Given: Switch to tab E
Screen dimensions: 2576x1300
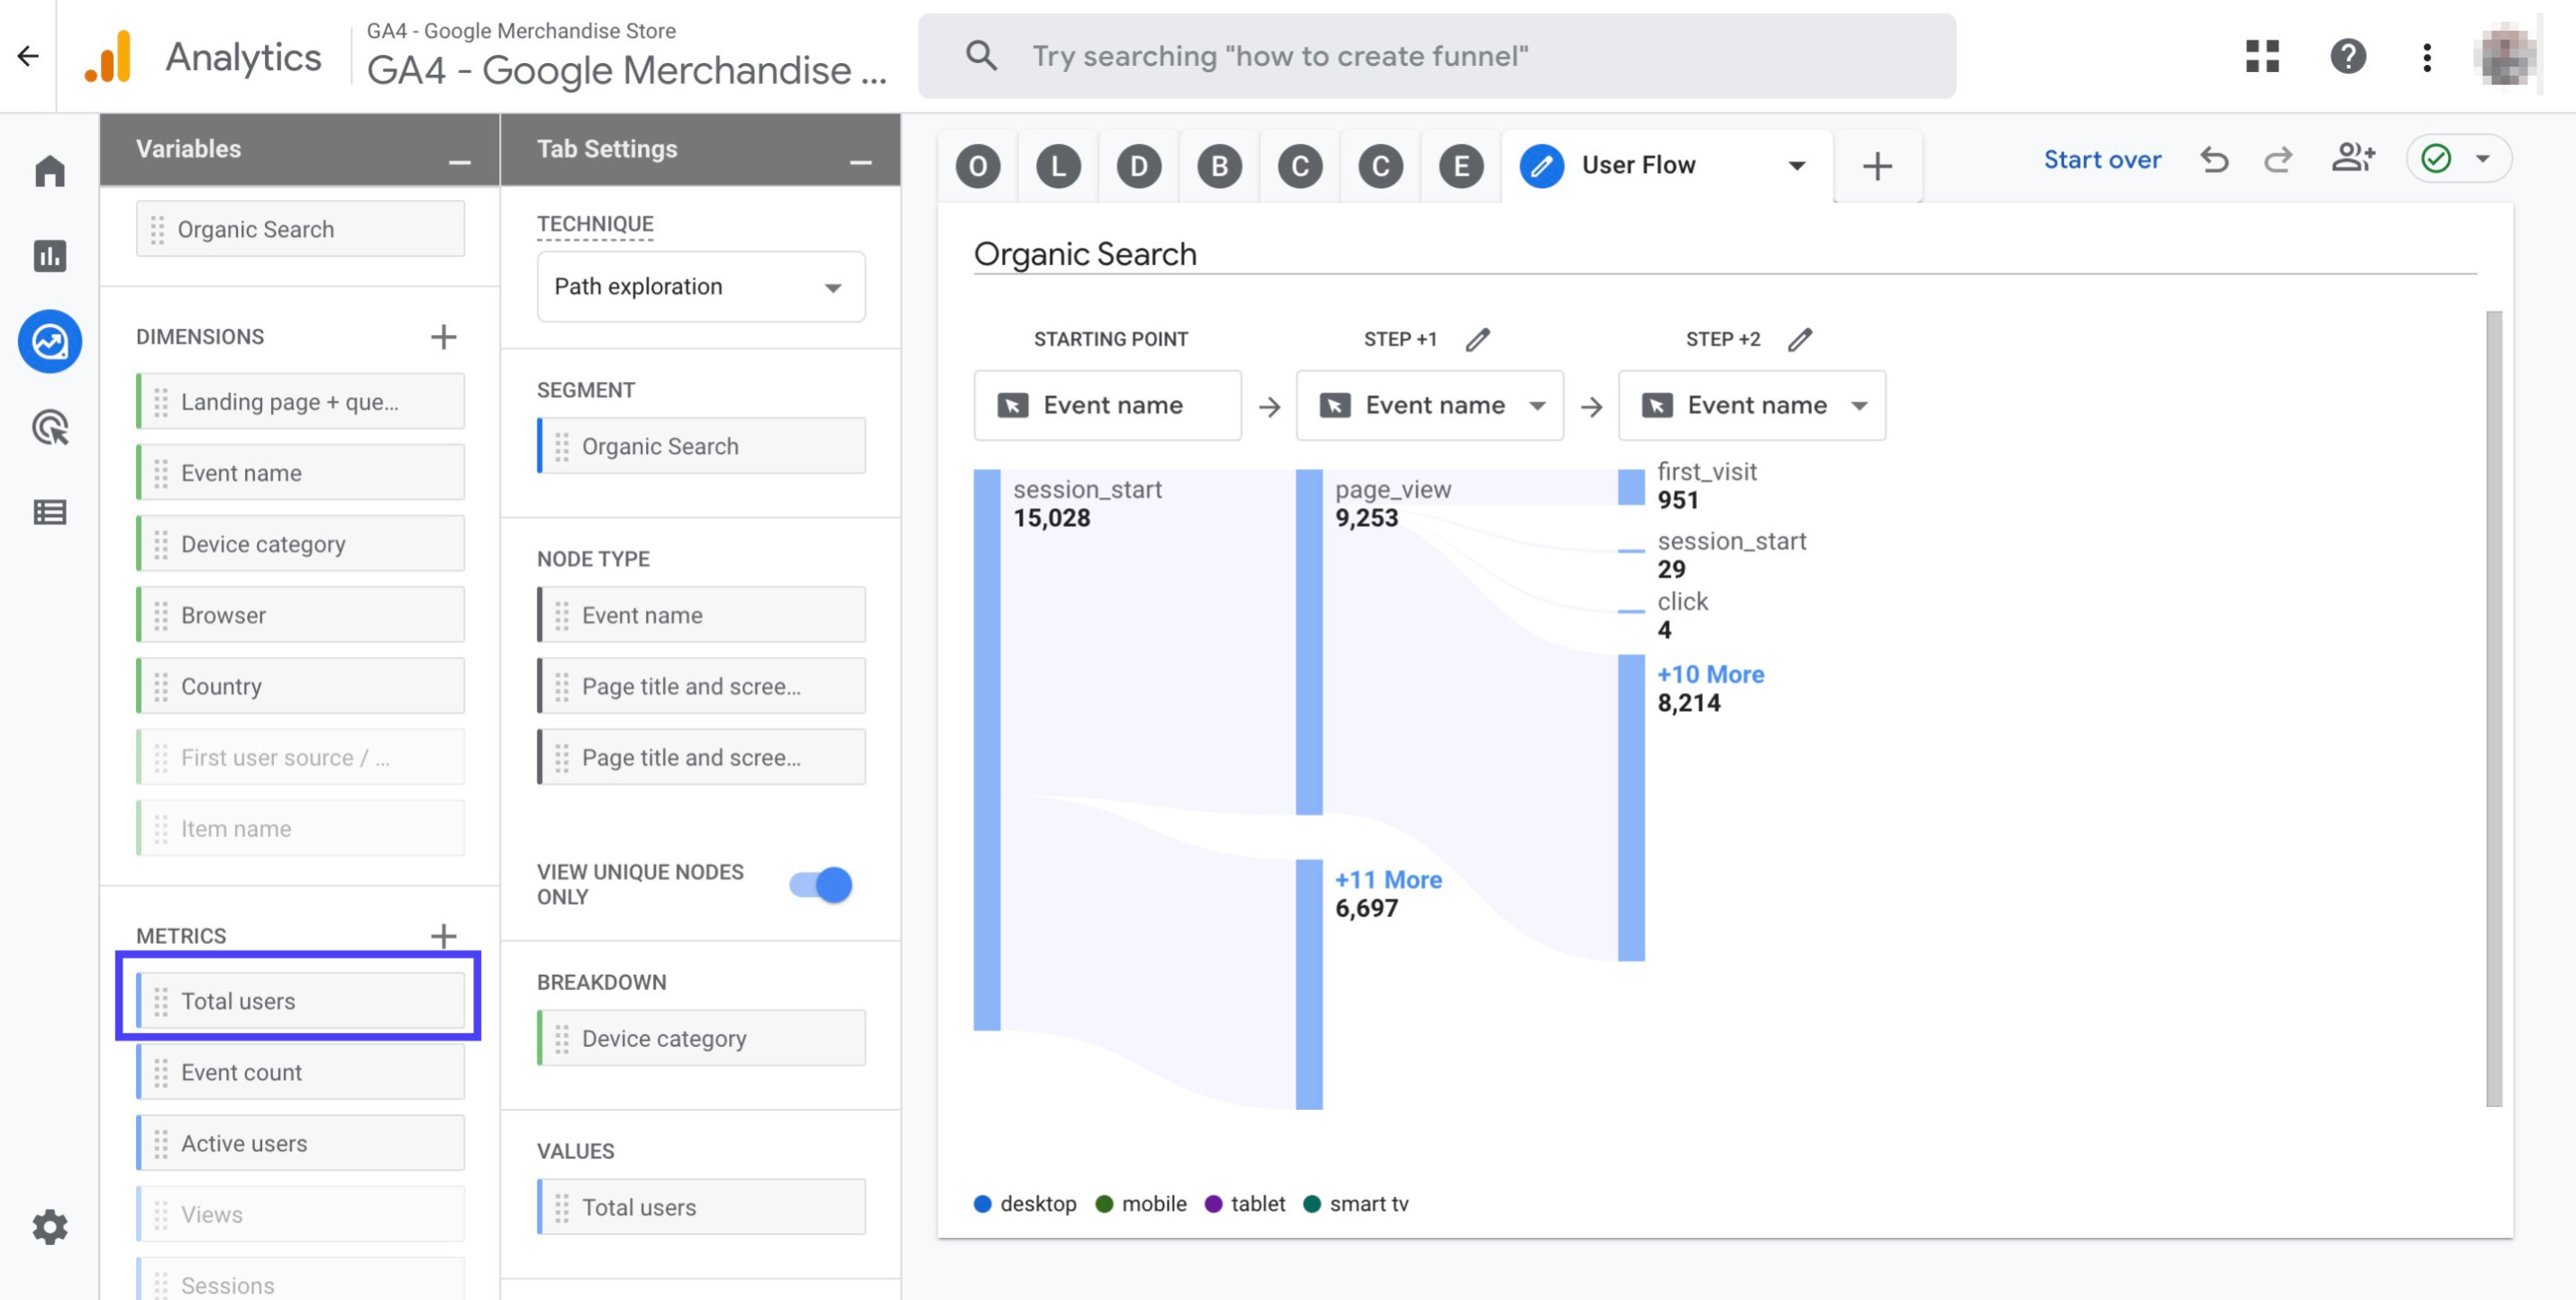Looking at the screenshot, I should tap(1461, 166).
